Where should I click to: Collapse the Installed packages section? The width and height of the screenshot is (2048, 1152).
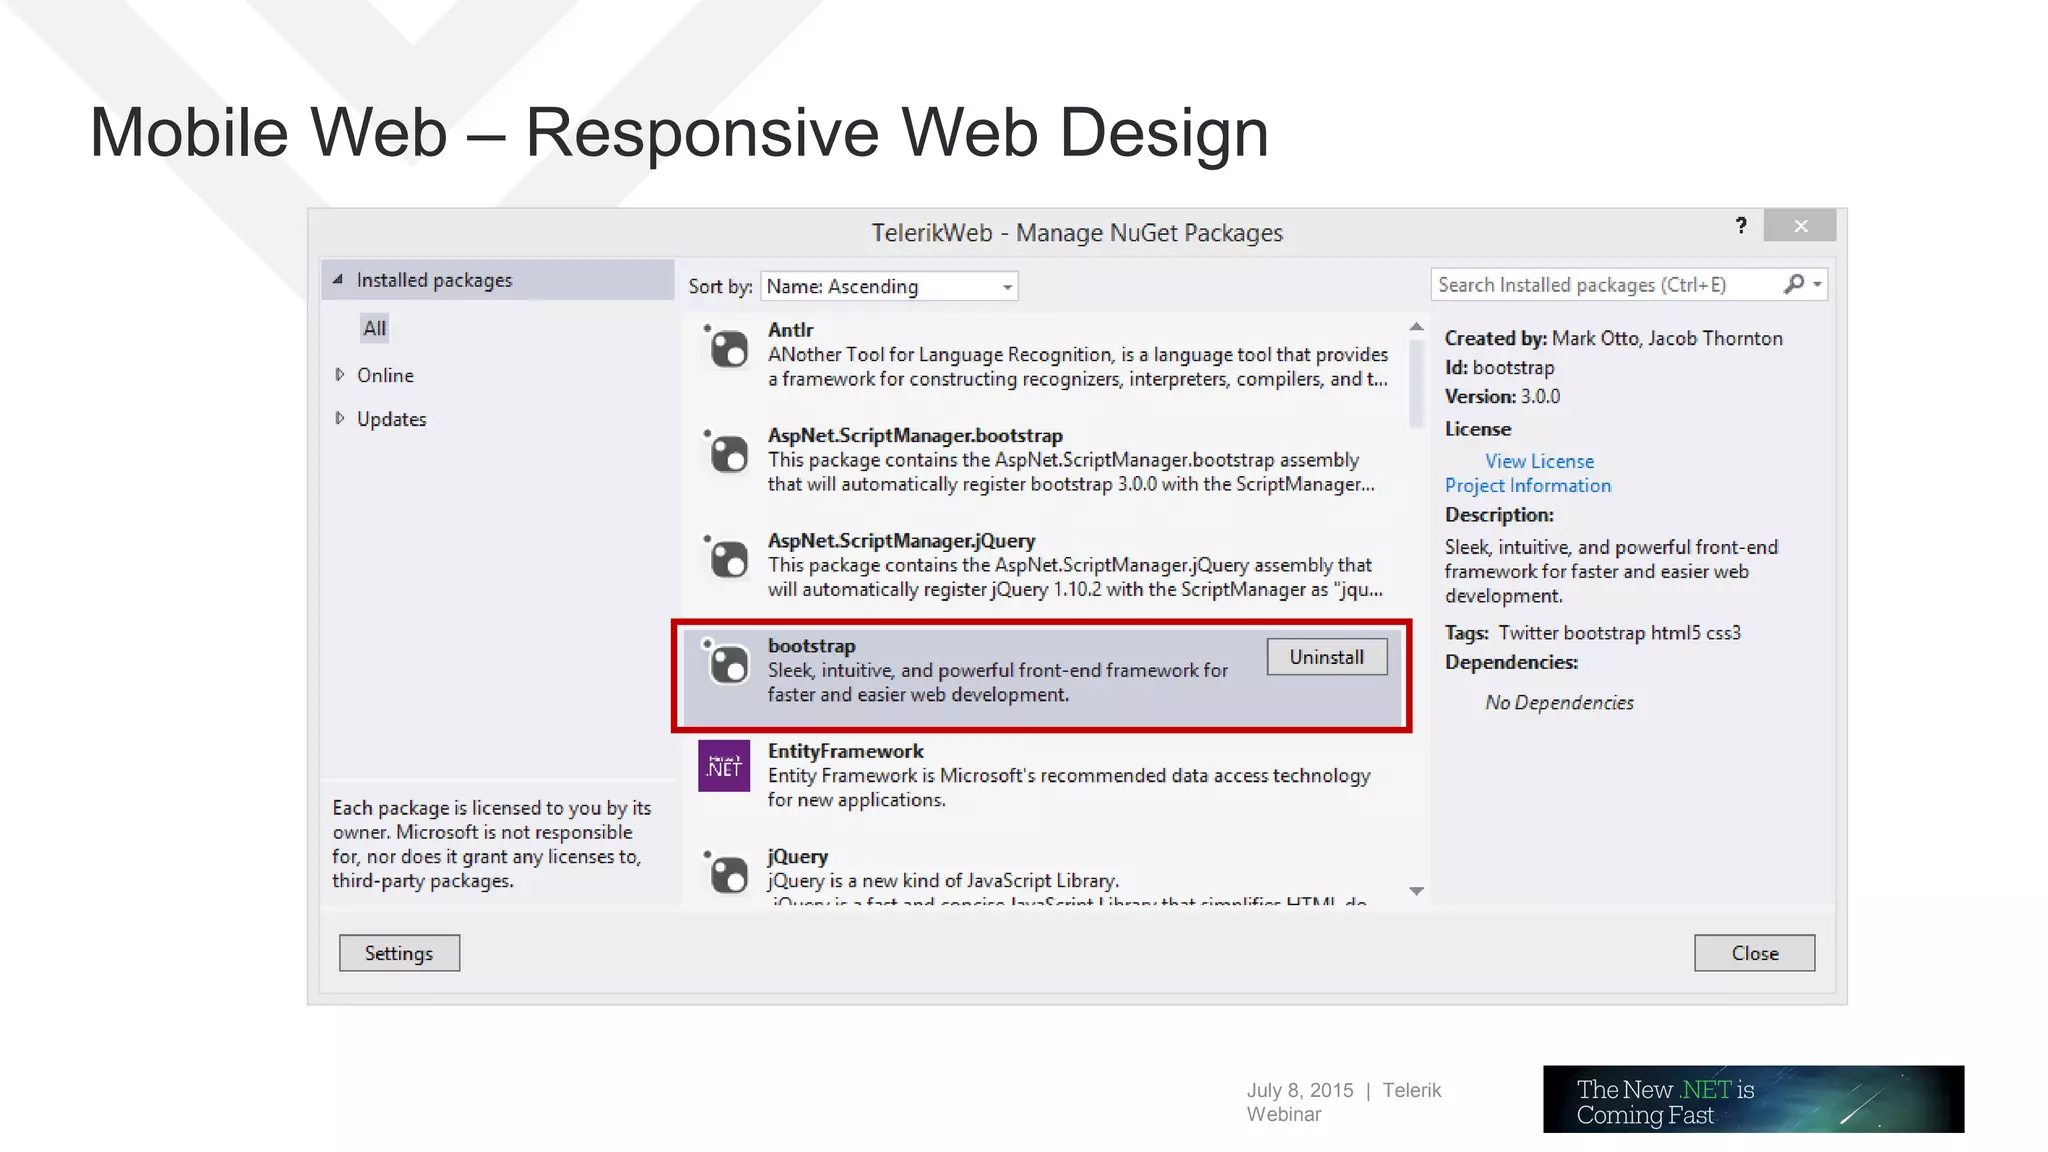click(338, 280)
